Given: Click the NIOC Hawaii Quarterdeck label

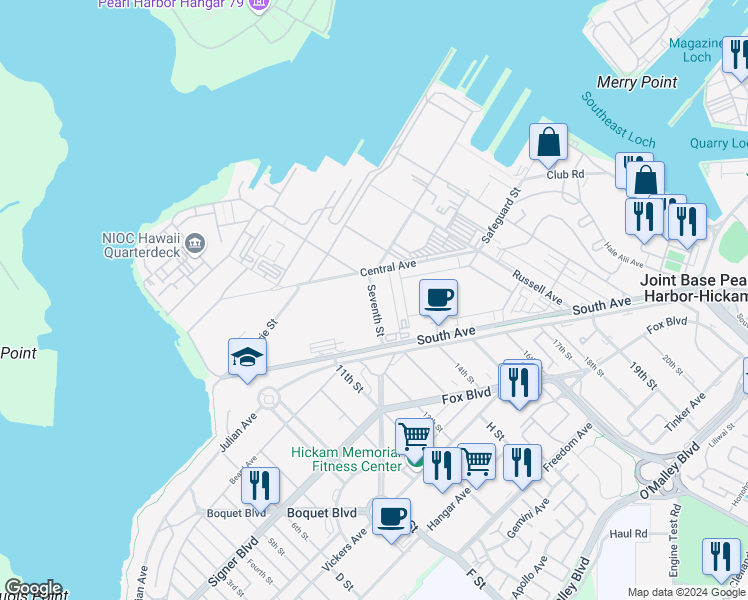Looking at the screenshot, I should [x=142, y=245].
